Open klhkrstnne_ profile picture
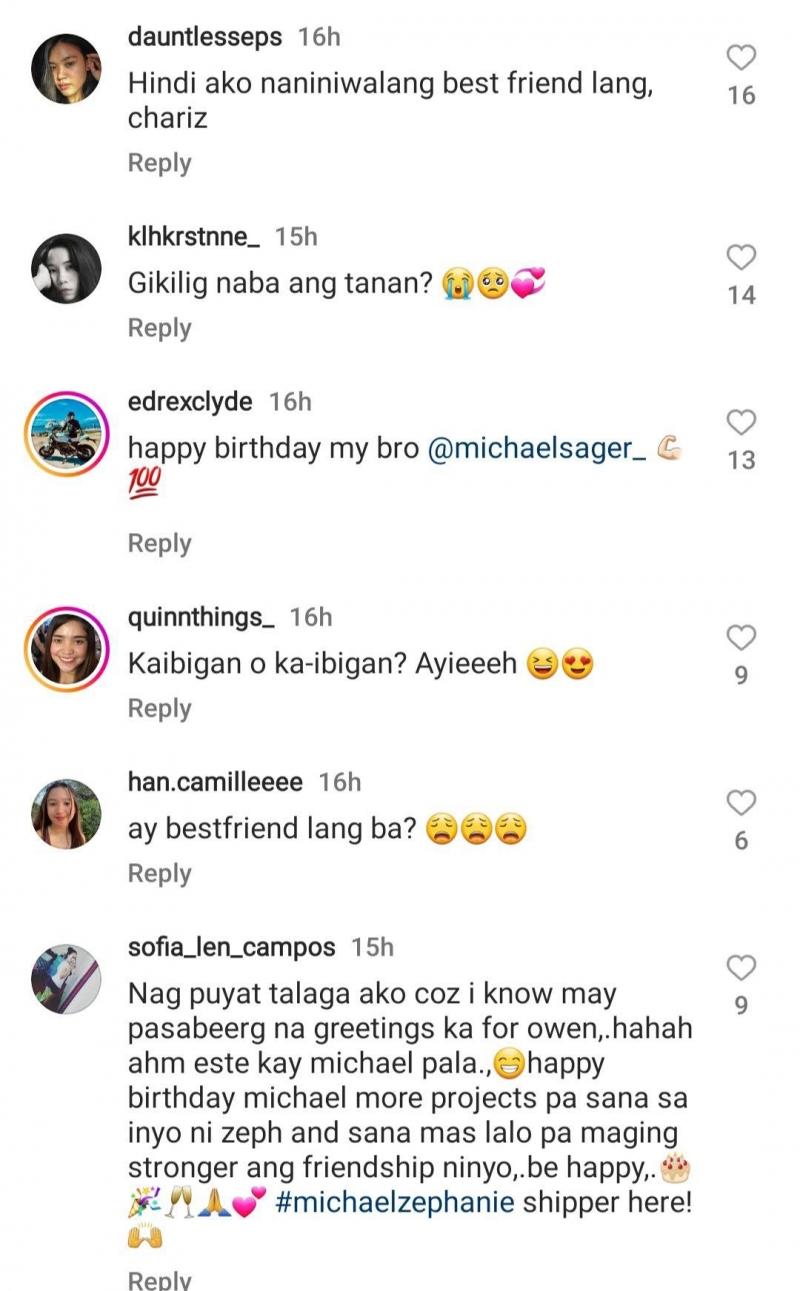This screenshot has width=800, height=1291. tap(66, 268)
